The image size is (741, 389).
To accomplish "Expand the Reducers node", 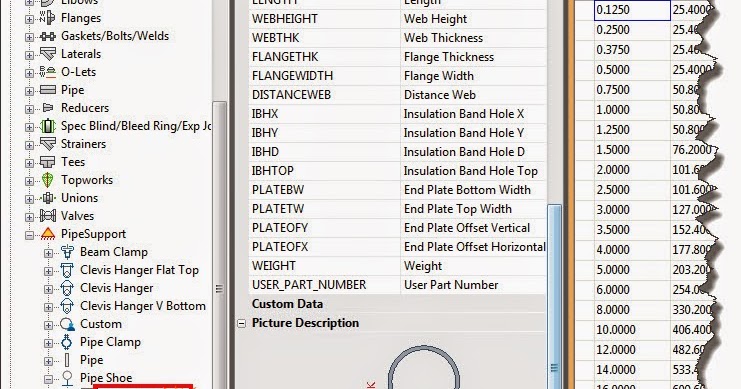I will pos(29,109).
